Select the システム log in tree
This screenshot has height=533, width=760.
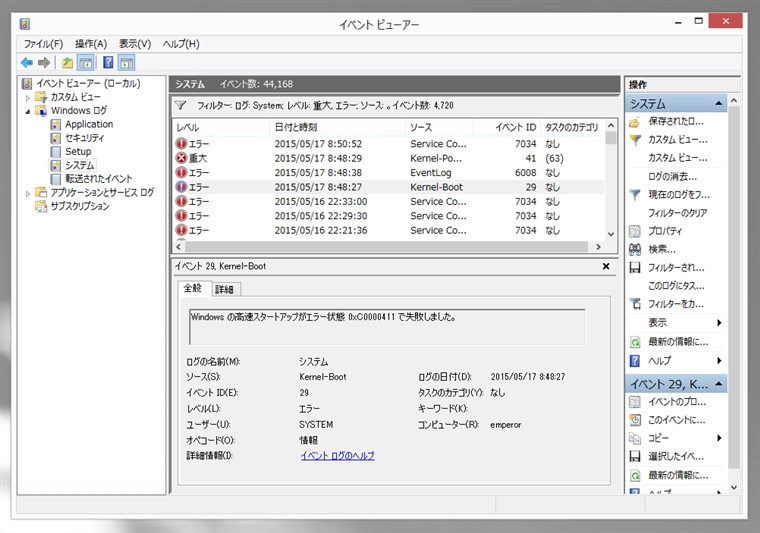(x=79, y=165)
